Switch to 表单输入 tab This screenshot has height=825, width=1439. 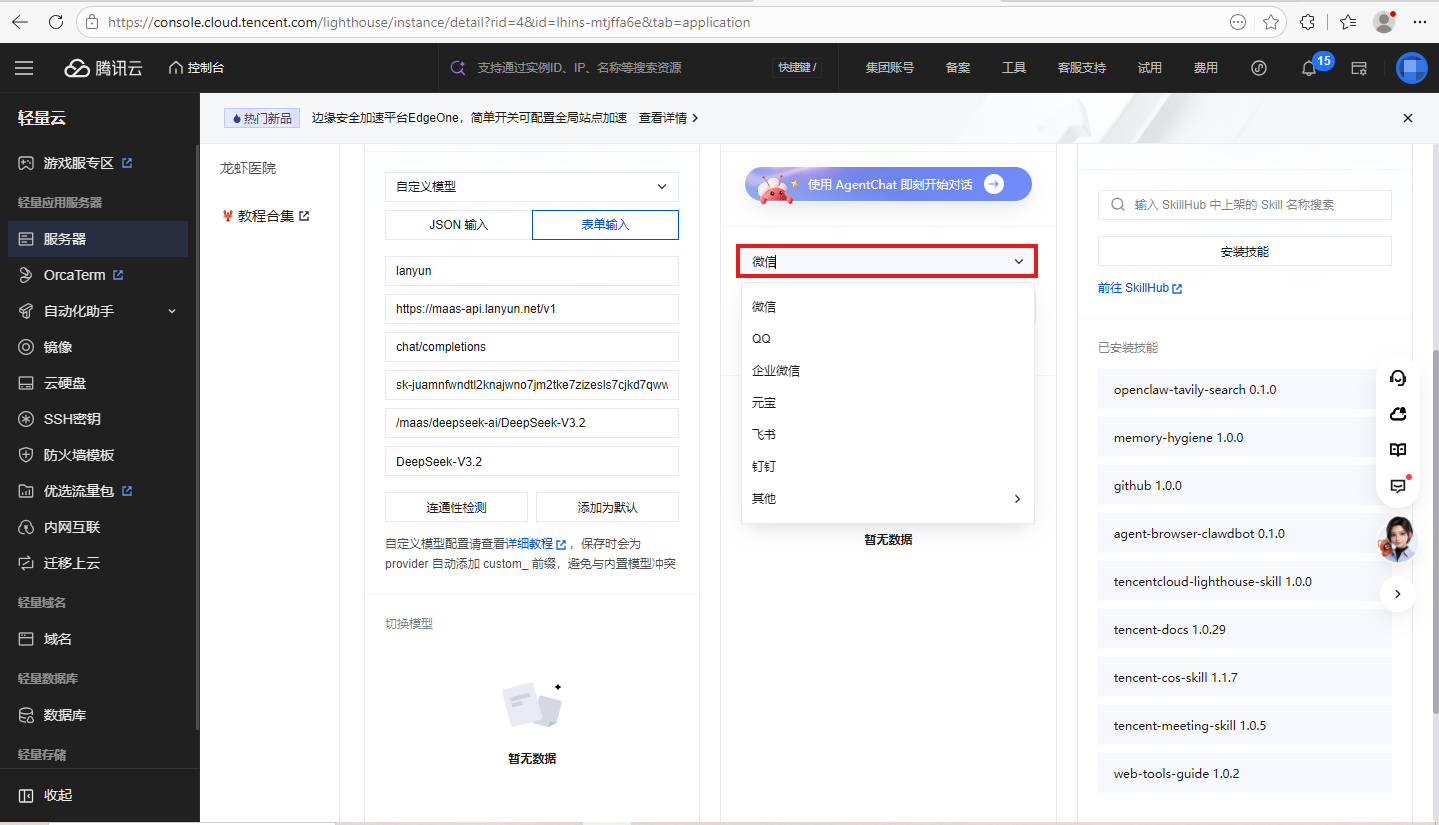point(605,225)
